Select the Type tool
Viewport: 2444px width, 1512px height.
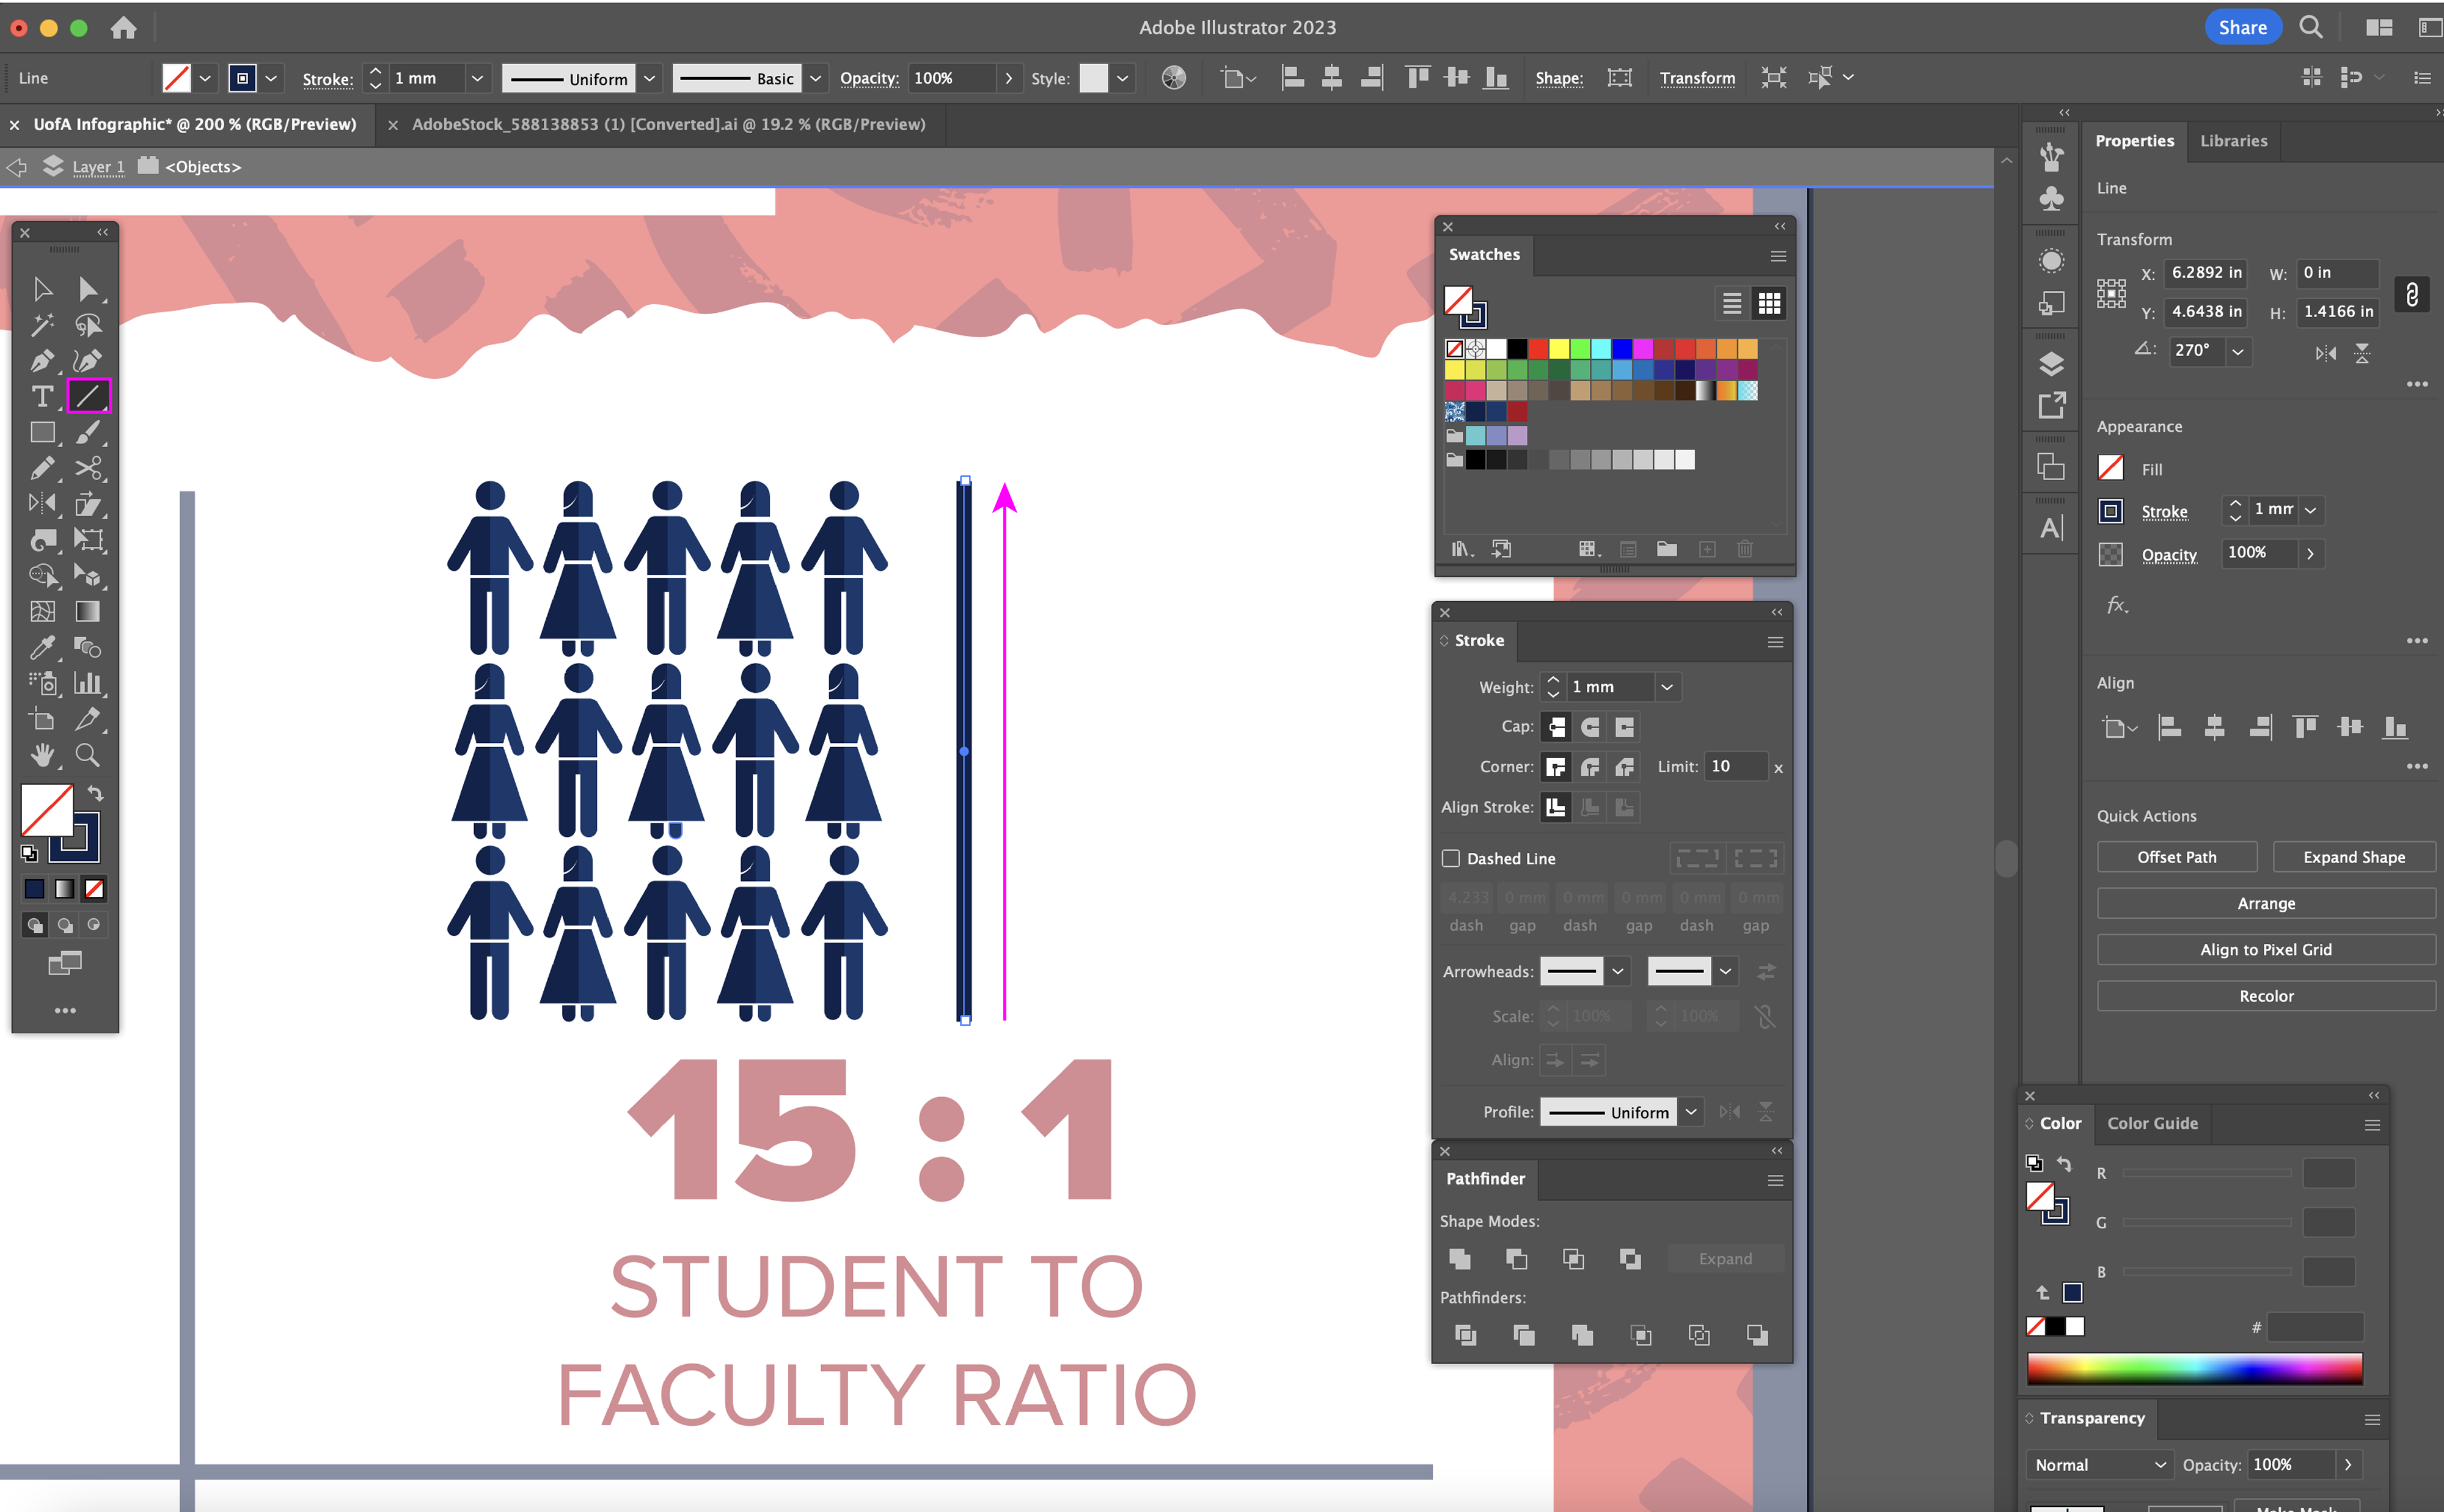(42, 397)
